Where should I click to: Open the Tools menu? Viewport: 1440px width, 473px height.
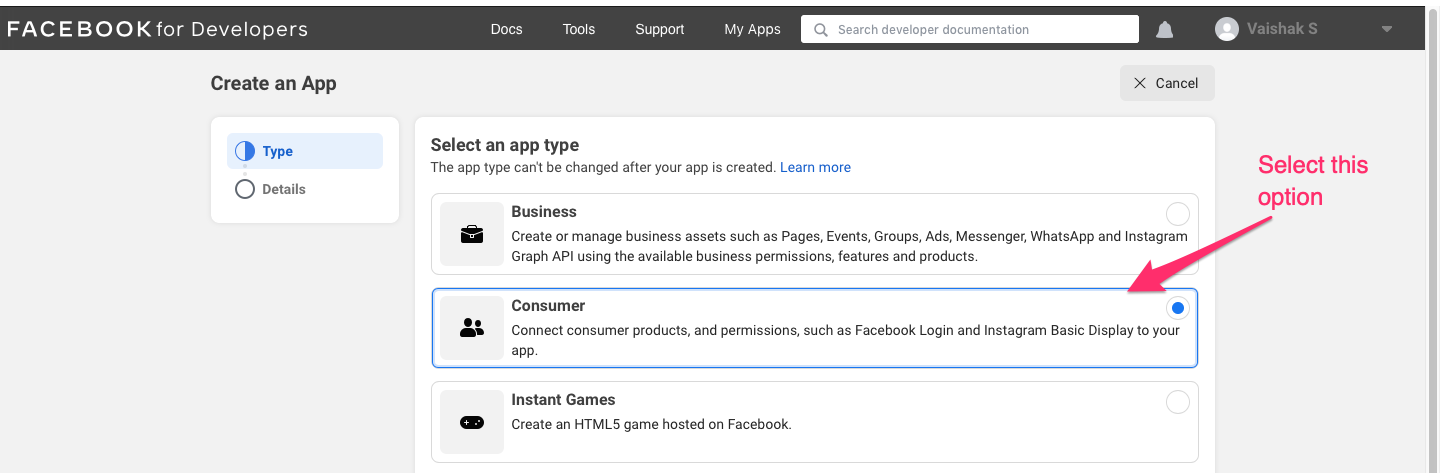click(579, 29)
